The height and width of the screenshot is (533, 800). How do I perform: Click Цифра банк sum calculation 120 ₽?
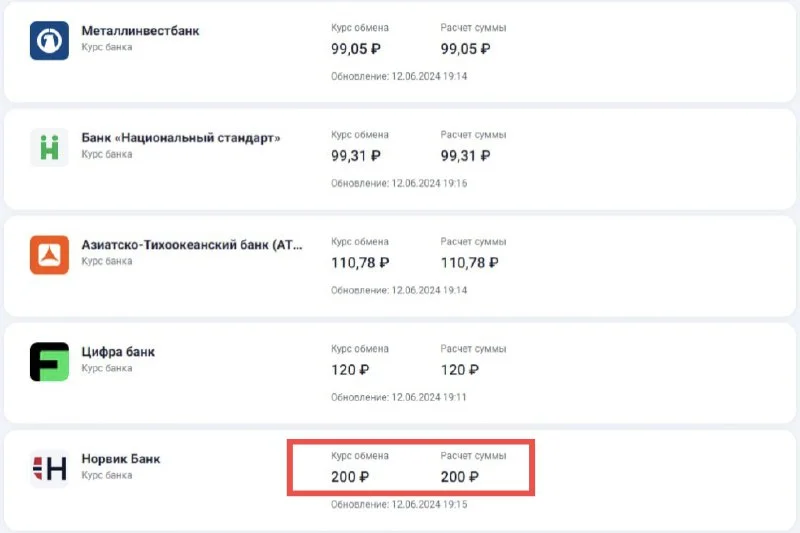click(x=460, y=370)
